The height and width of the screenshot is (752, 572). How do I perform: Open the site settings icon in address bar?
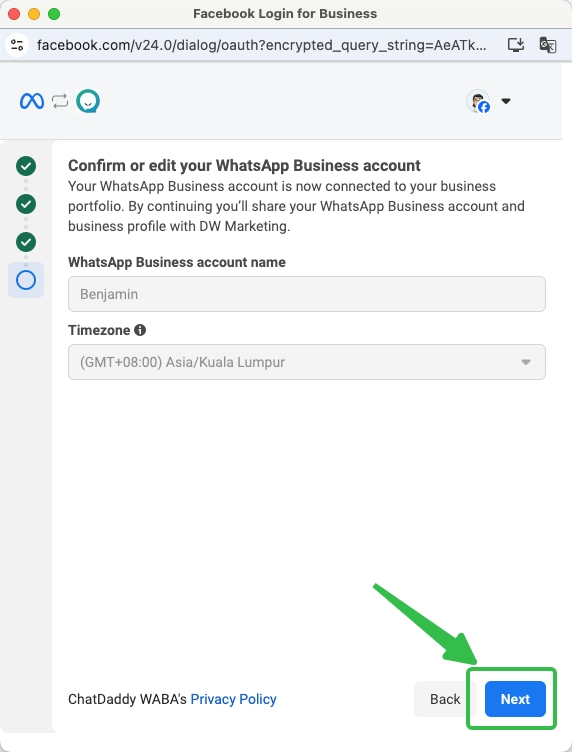point(17,45)
